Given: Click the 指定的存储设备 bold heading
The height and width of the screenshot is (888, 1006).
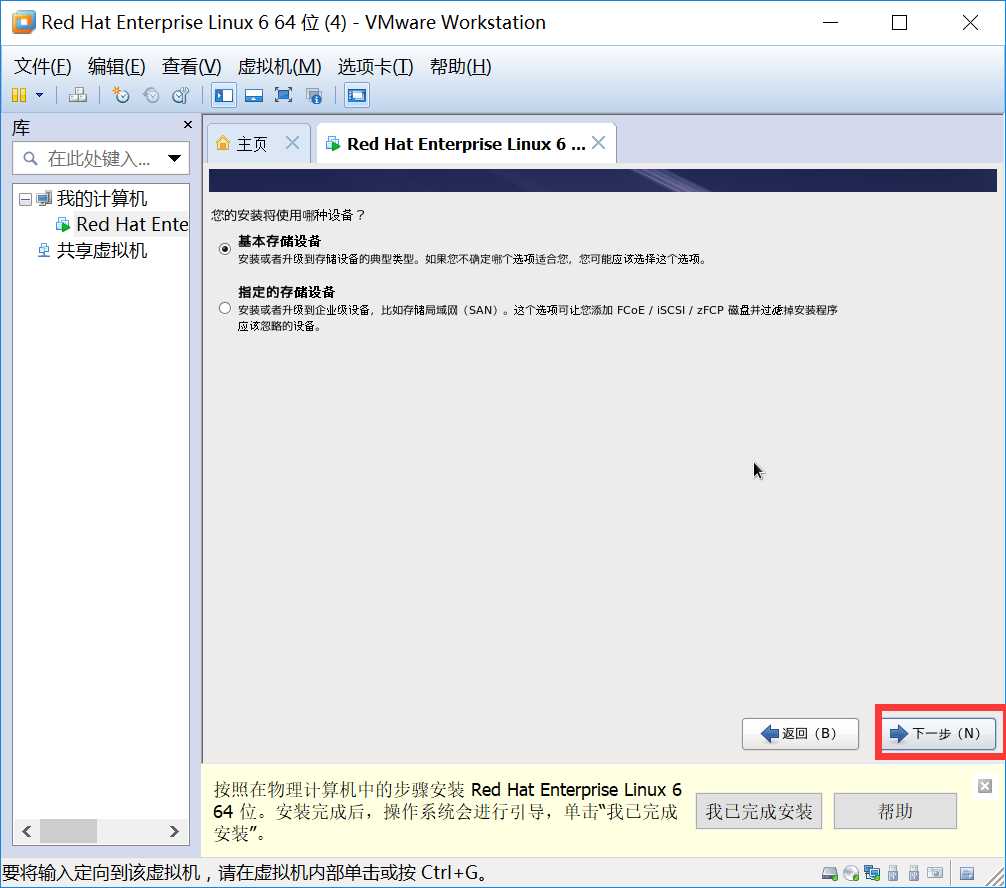Looking at the screenshot, I should (286, 292).
